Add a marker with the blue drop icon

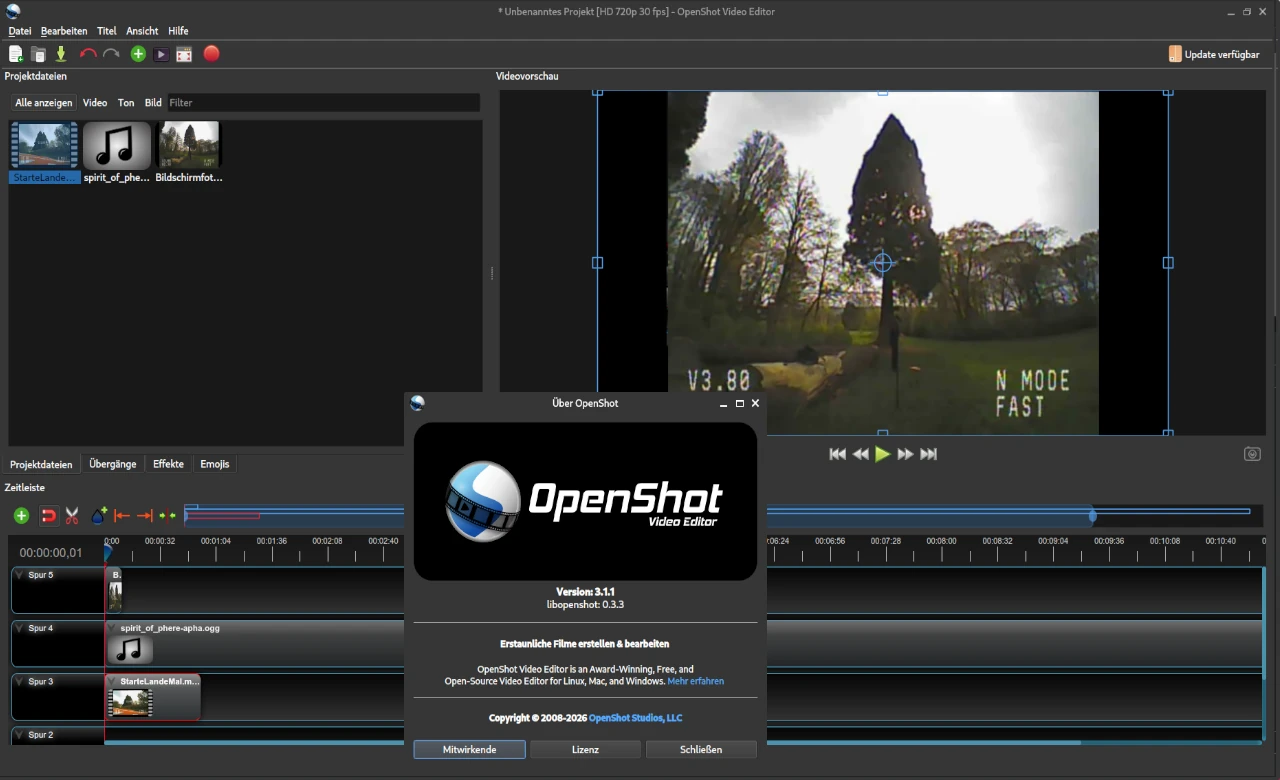click(x=99, y=516)
